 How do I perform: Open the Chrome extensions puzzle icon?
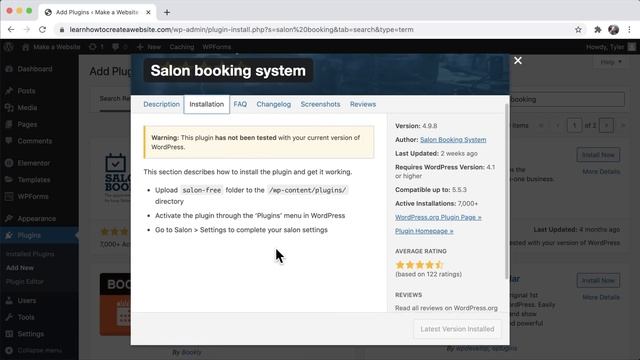598,29
